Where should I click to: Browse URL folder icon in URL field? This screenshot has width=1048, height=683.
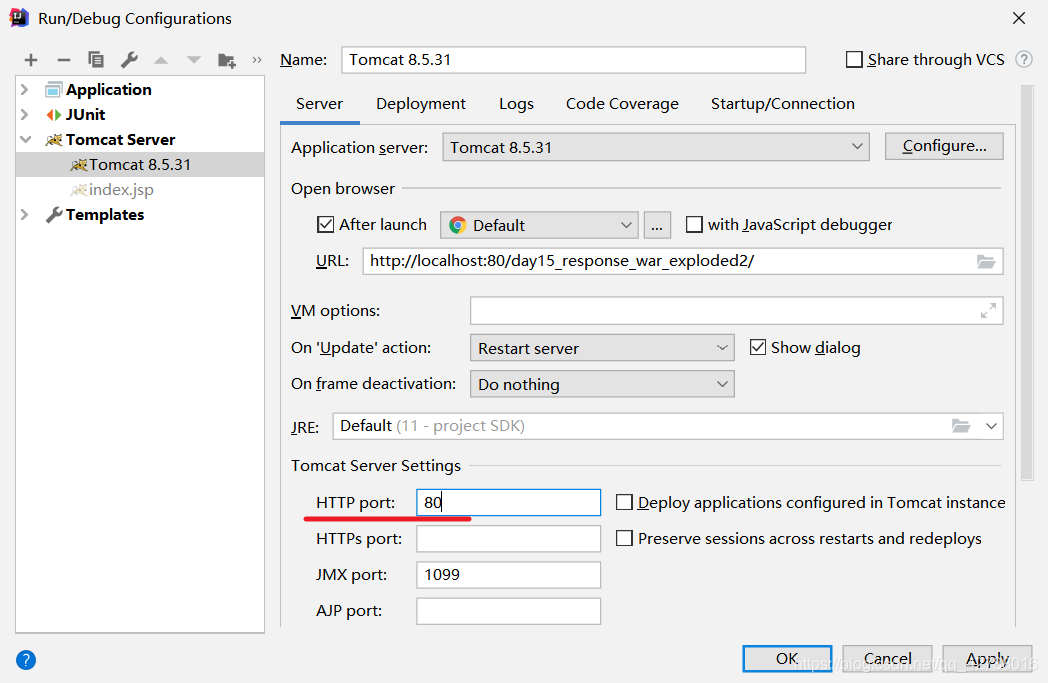(x=986, y=261)
